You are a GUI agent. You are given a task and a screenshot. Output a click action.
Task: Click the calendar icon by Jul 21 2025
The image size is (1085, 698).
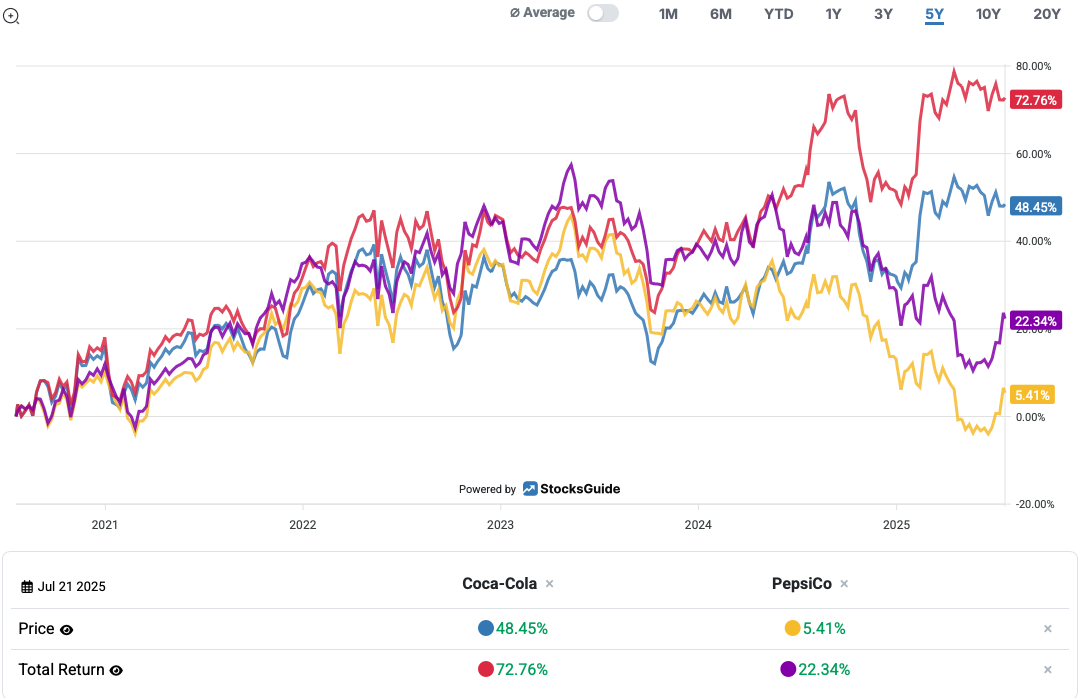pos(27,587)
